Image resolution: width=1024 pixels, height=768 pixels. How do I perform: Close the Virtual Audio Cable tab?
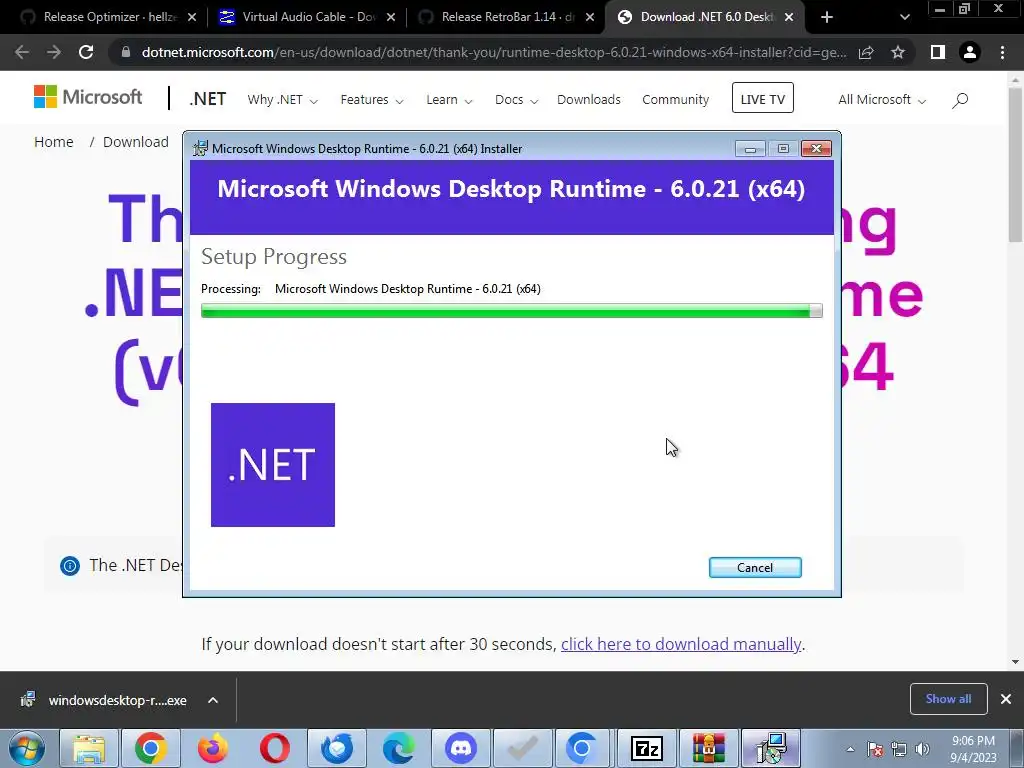coord(391,17)
